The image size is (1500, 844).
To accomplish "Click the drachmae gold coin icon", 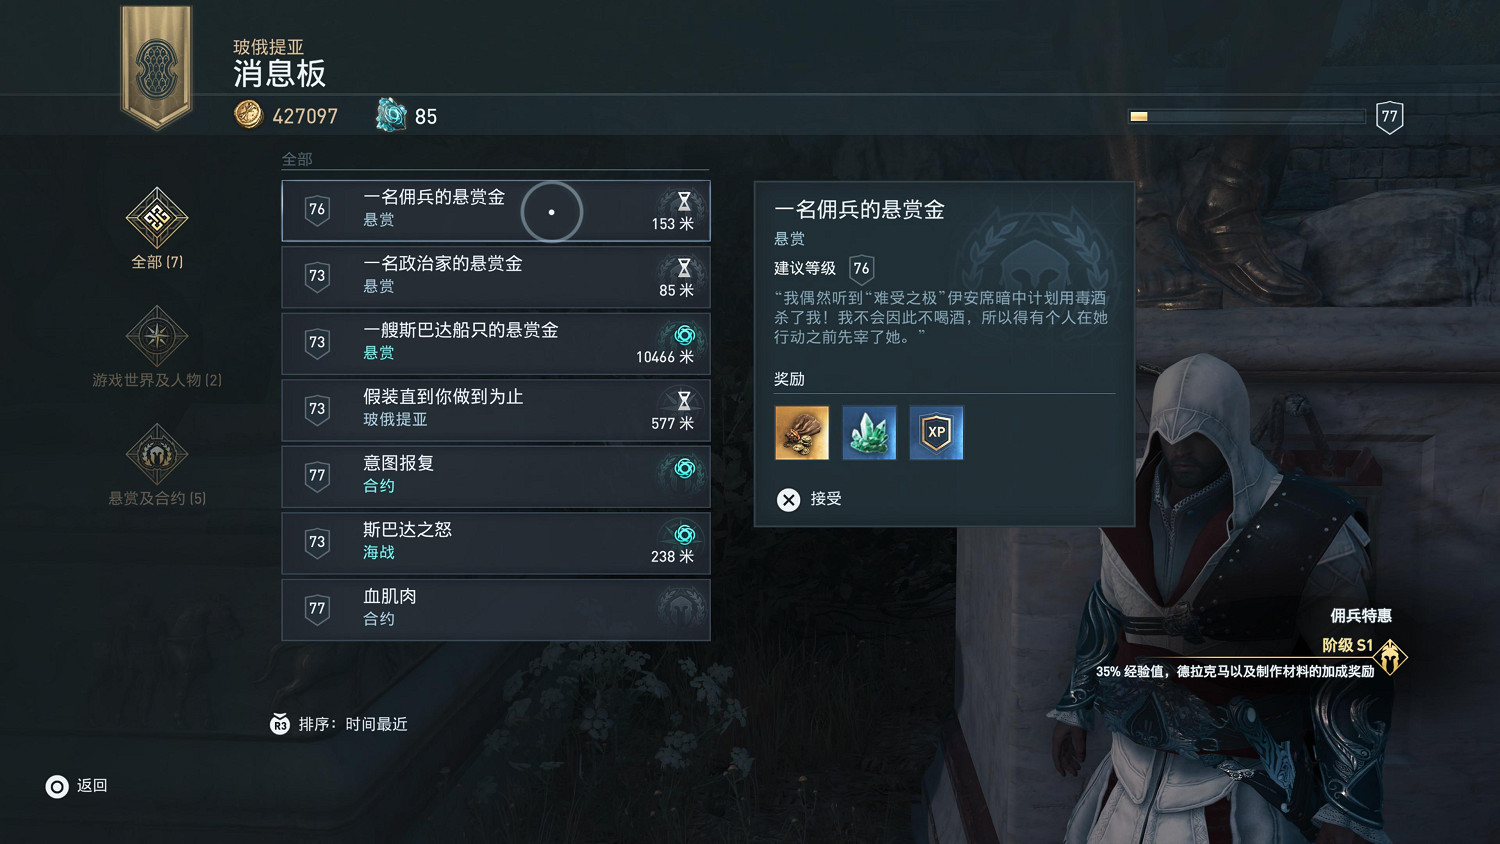I will (x=248, y=115).
